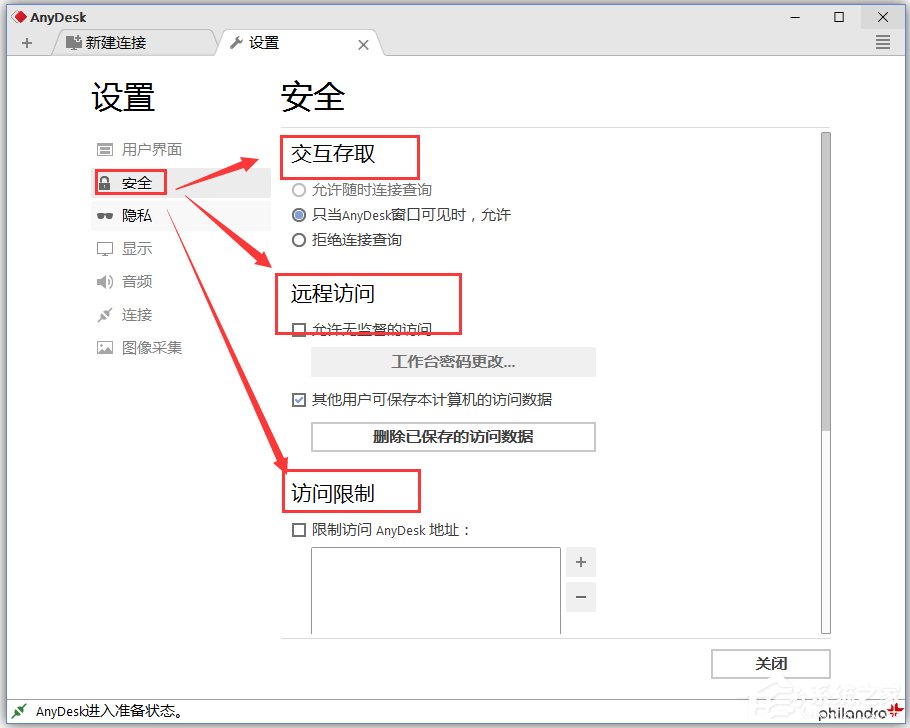Viewport: 910px width, 728px height.
Task: Open the 显示 display settings
Action: click(135, 248)
